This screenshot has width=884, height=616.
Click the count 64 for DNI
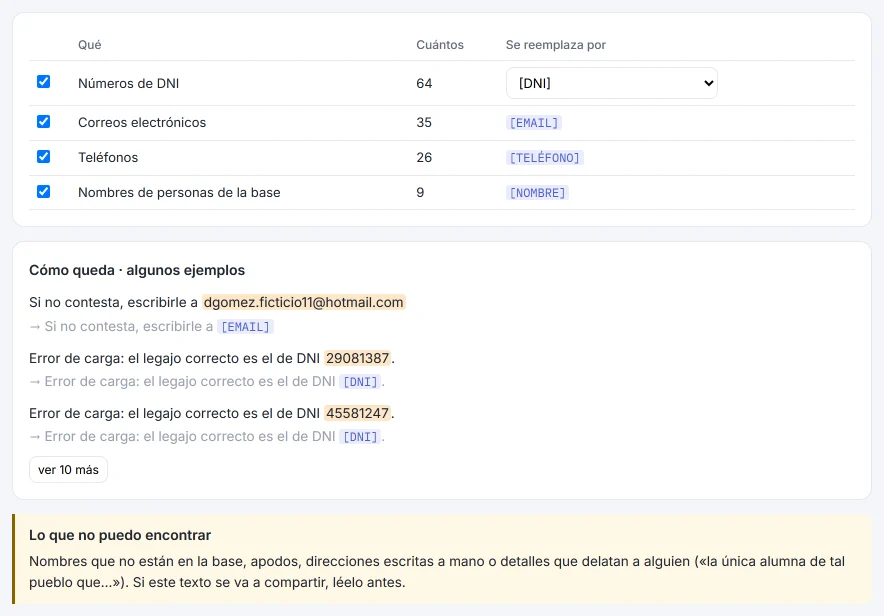coord(424,83)
